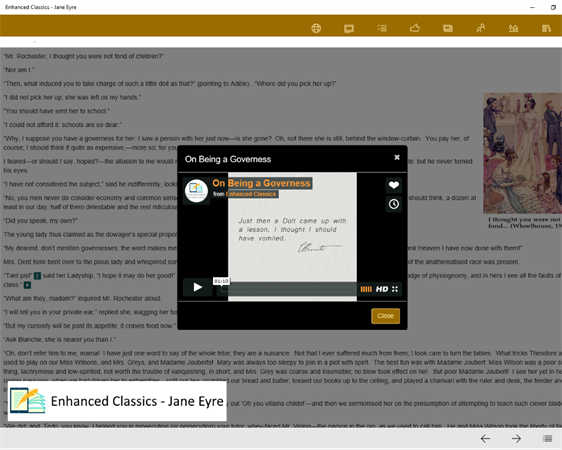Minimize the Enhanced Classics window
This screenshot has width=562, height=450.
(x=532, y=7)
